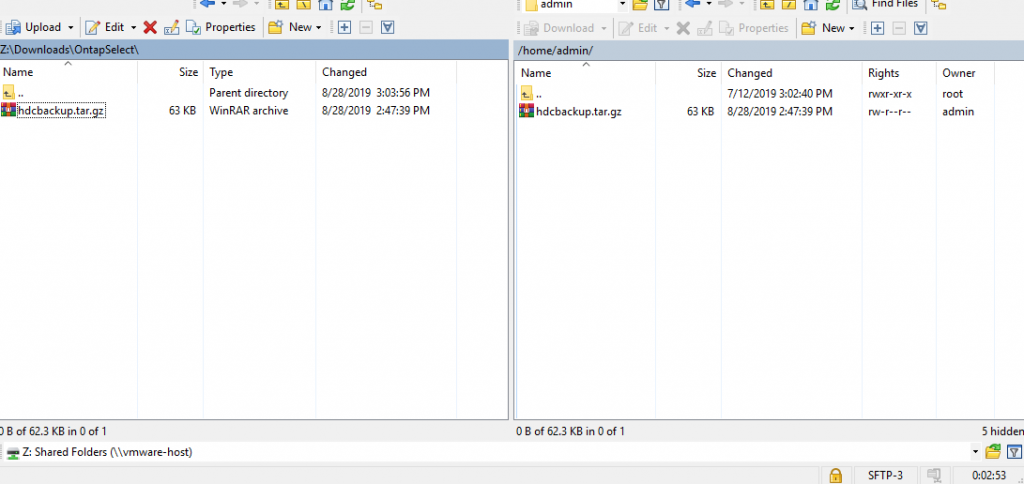The image size is (1024, 484).
Task: Click the local Rename pencil icon
Action: tap(172, 27)
